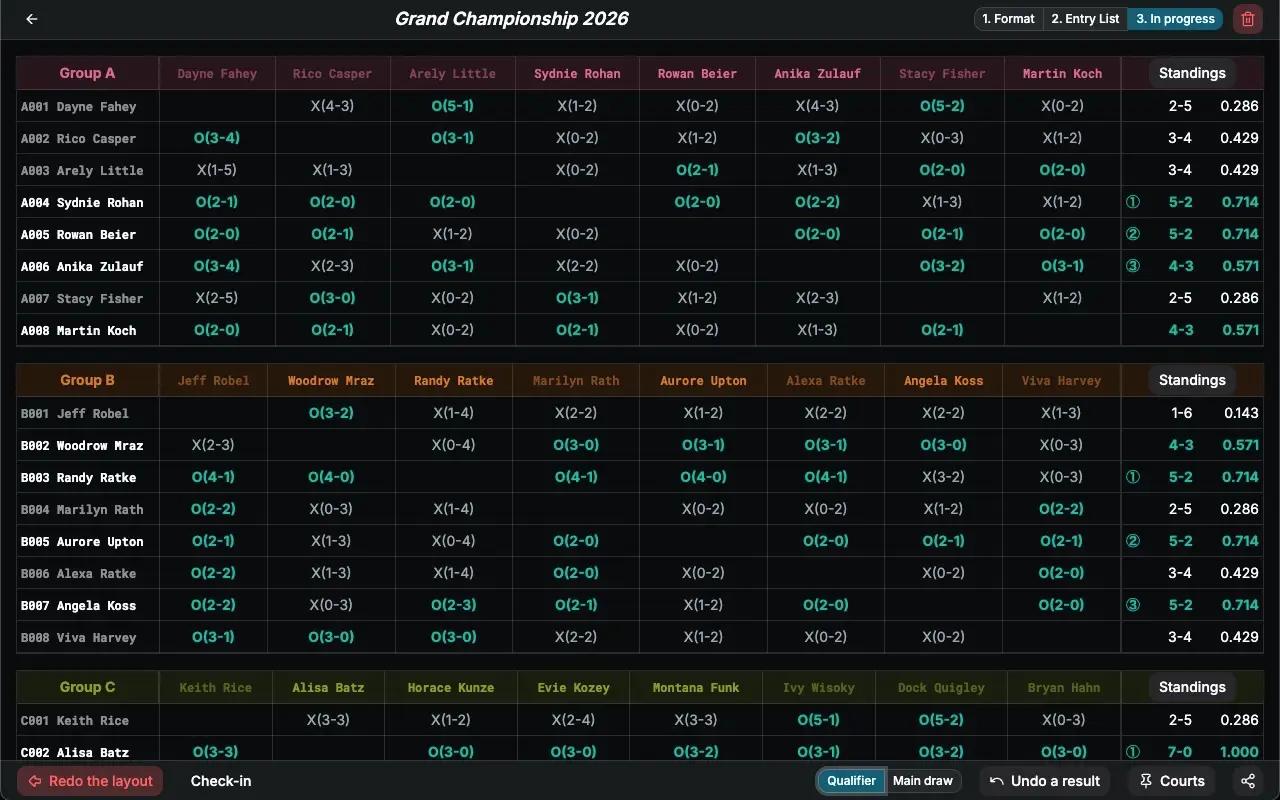
Task: Click Woodrow Mraz vs Viva Harvey X(0-3) cell
Action: (1062, 445)
